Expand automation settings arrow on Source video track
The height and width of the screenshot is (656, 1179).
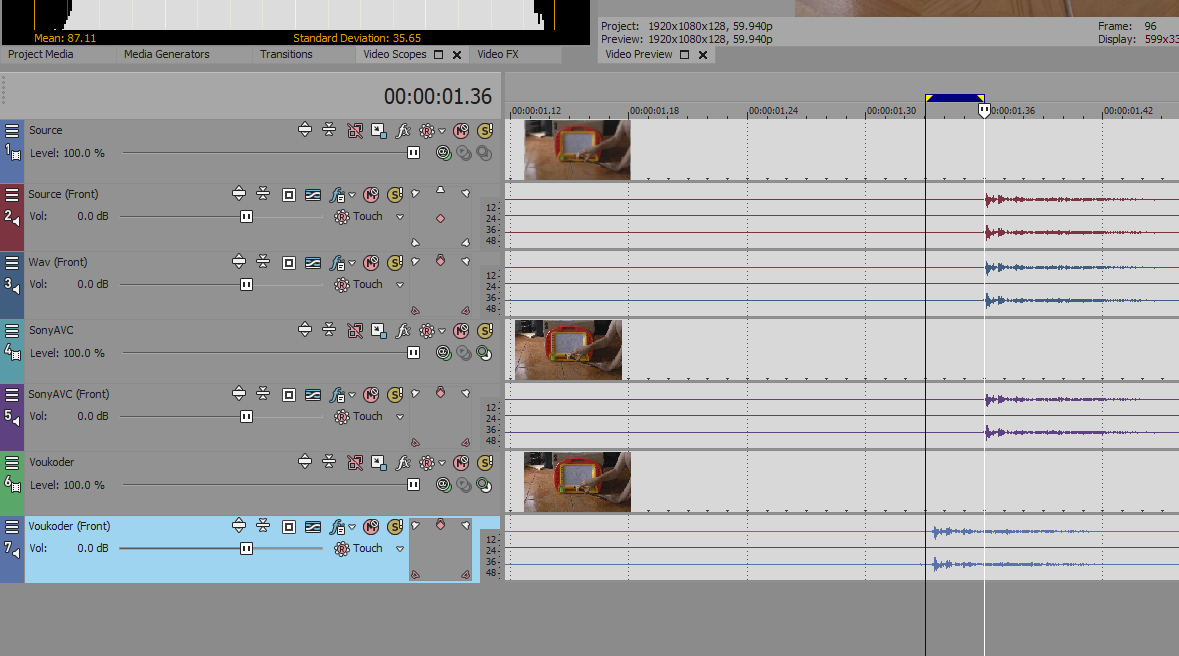(x=441, y=130)
